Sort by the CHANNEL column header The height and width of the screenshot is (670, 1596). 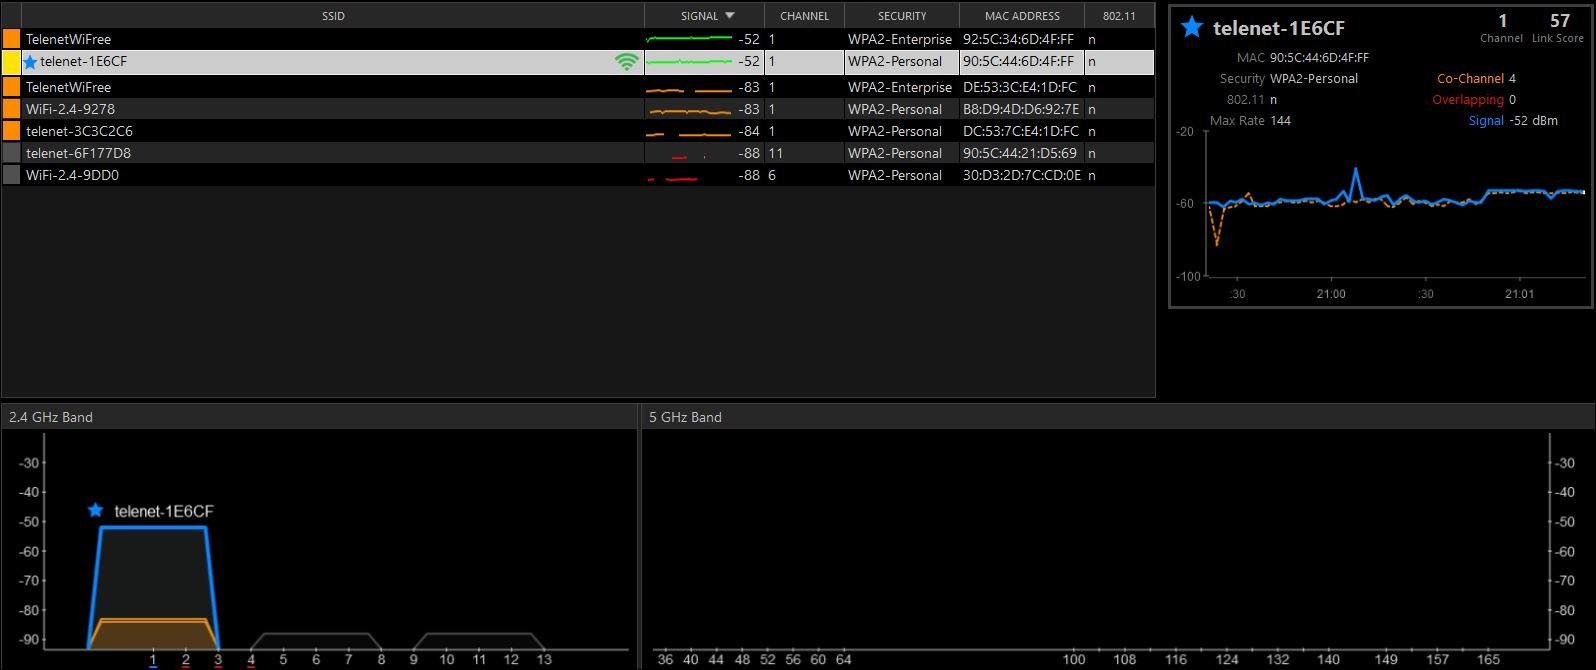click(x=804, y=16)
